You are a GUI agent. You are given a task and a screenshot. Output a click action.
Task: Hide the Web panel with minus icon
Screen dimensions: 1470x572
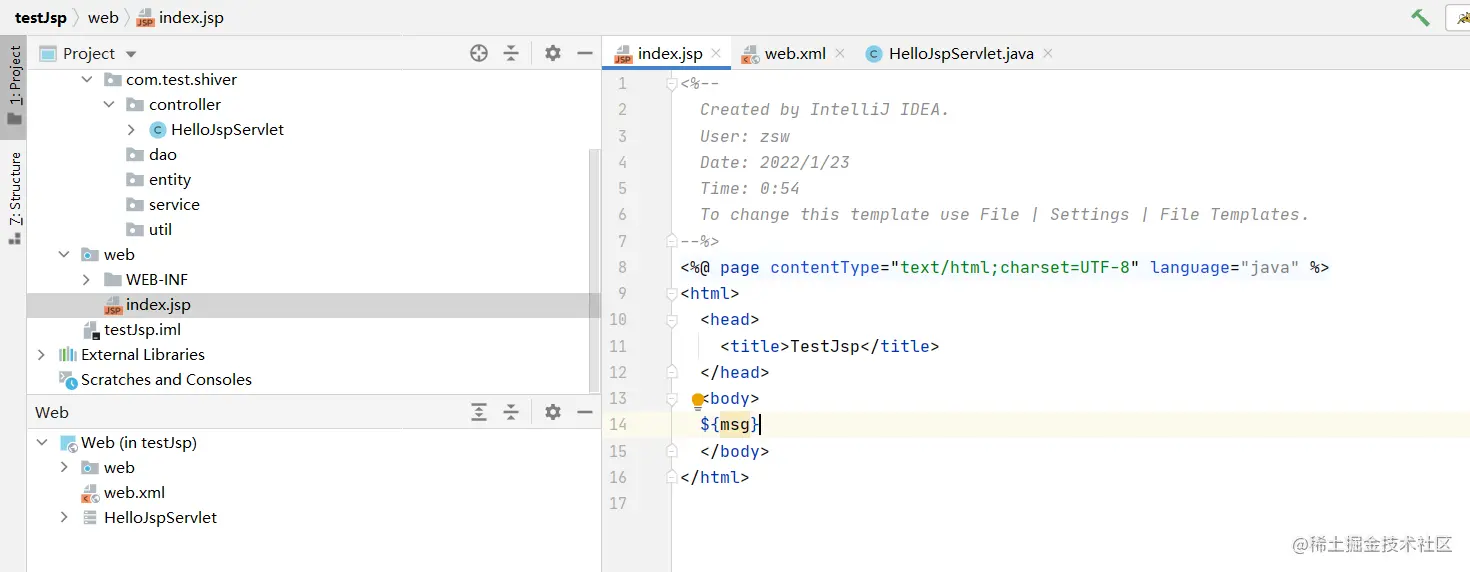click(x=585, y=412)
